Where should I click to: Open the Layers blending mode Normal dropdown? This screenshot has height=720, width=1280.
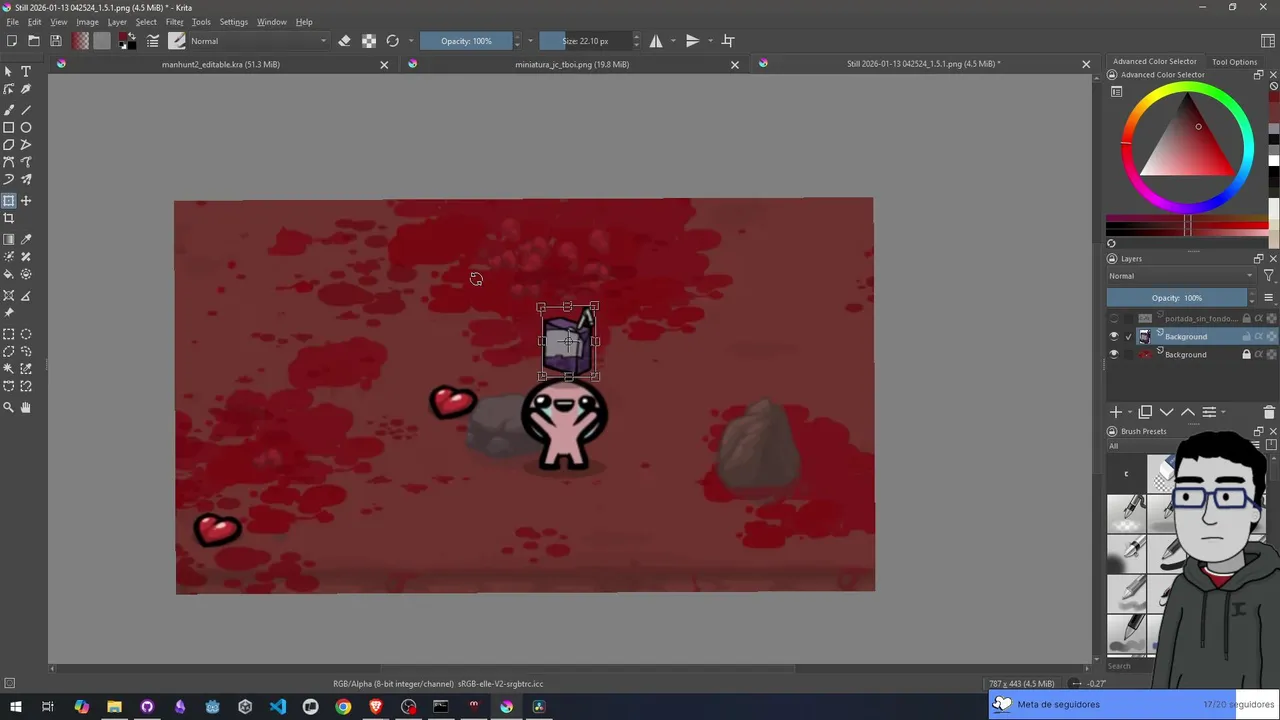tap(1181, 276)
